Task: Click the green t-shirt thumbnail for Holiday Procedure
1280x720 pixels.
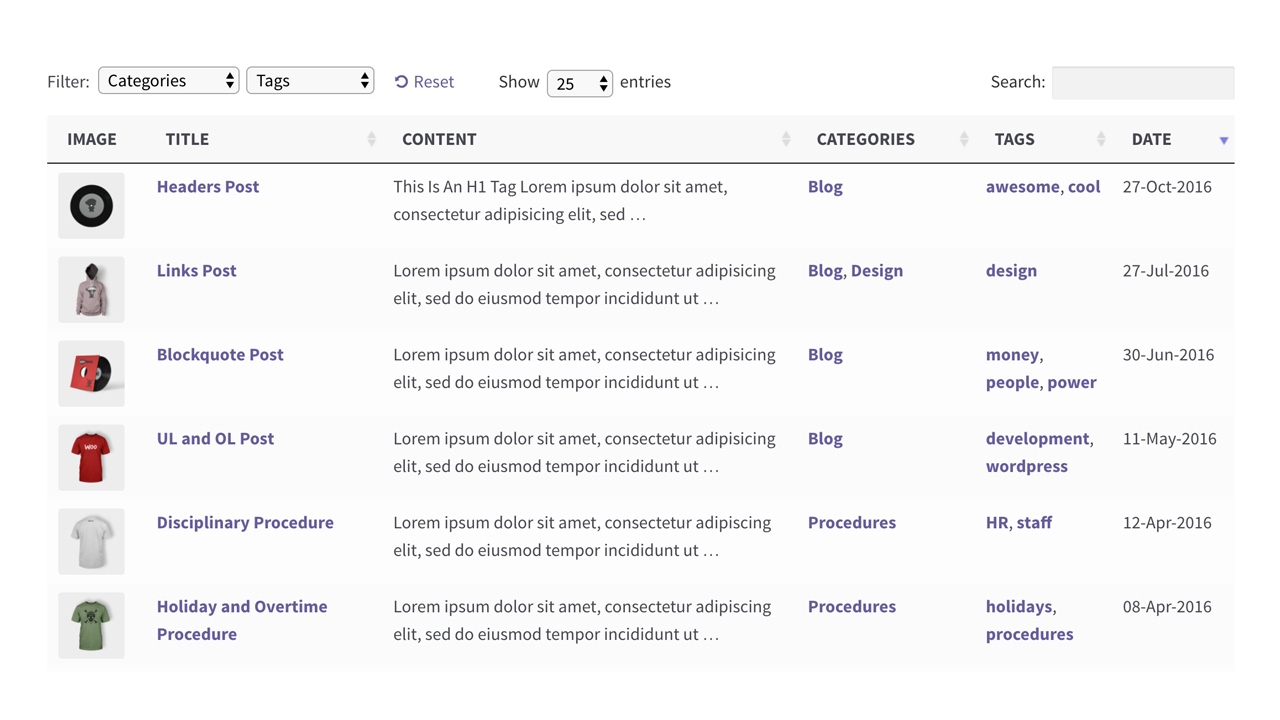Action: coord(91,626)
